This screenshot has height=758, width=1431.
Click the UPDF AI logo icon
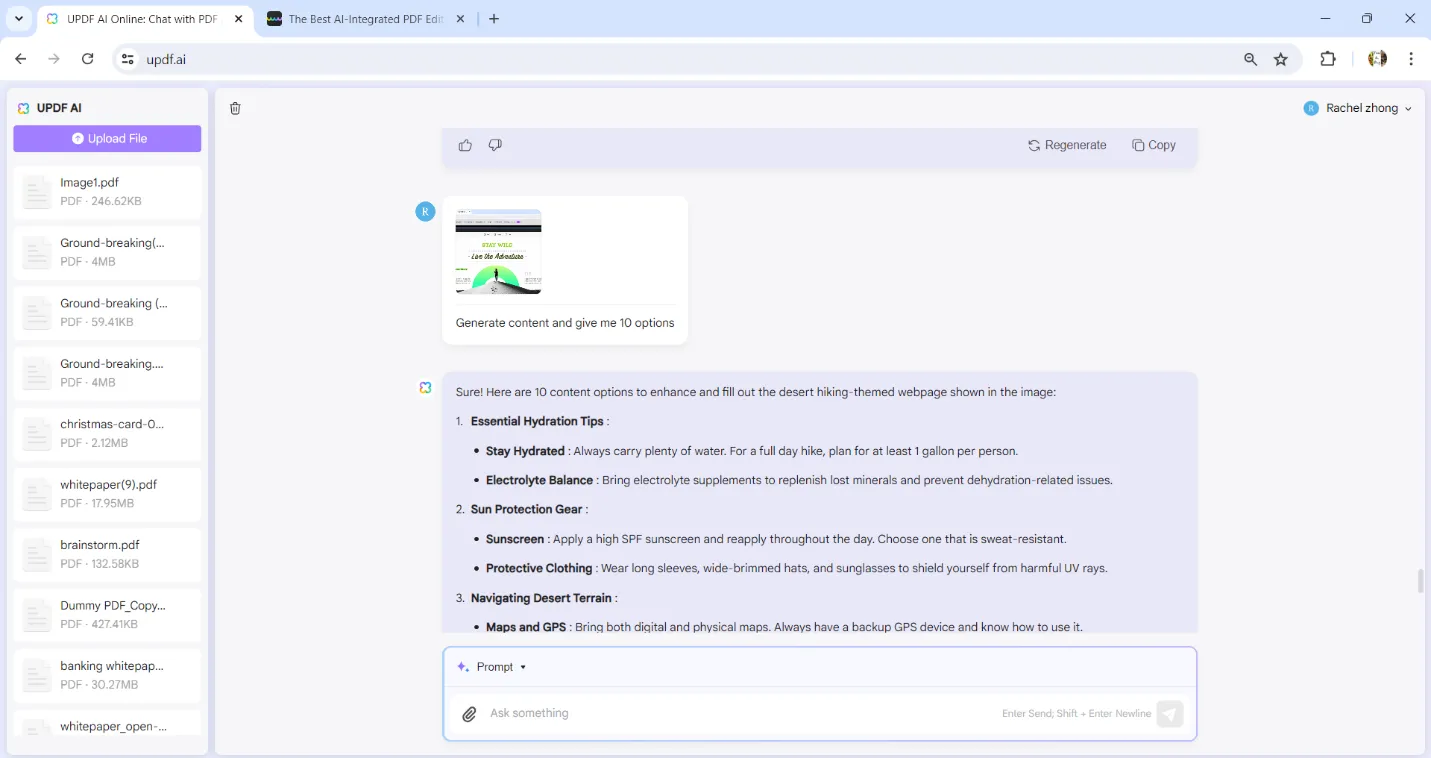tap(24, 108)
